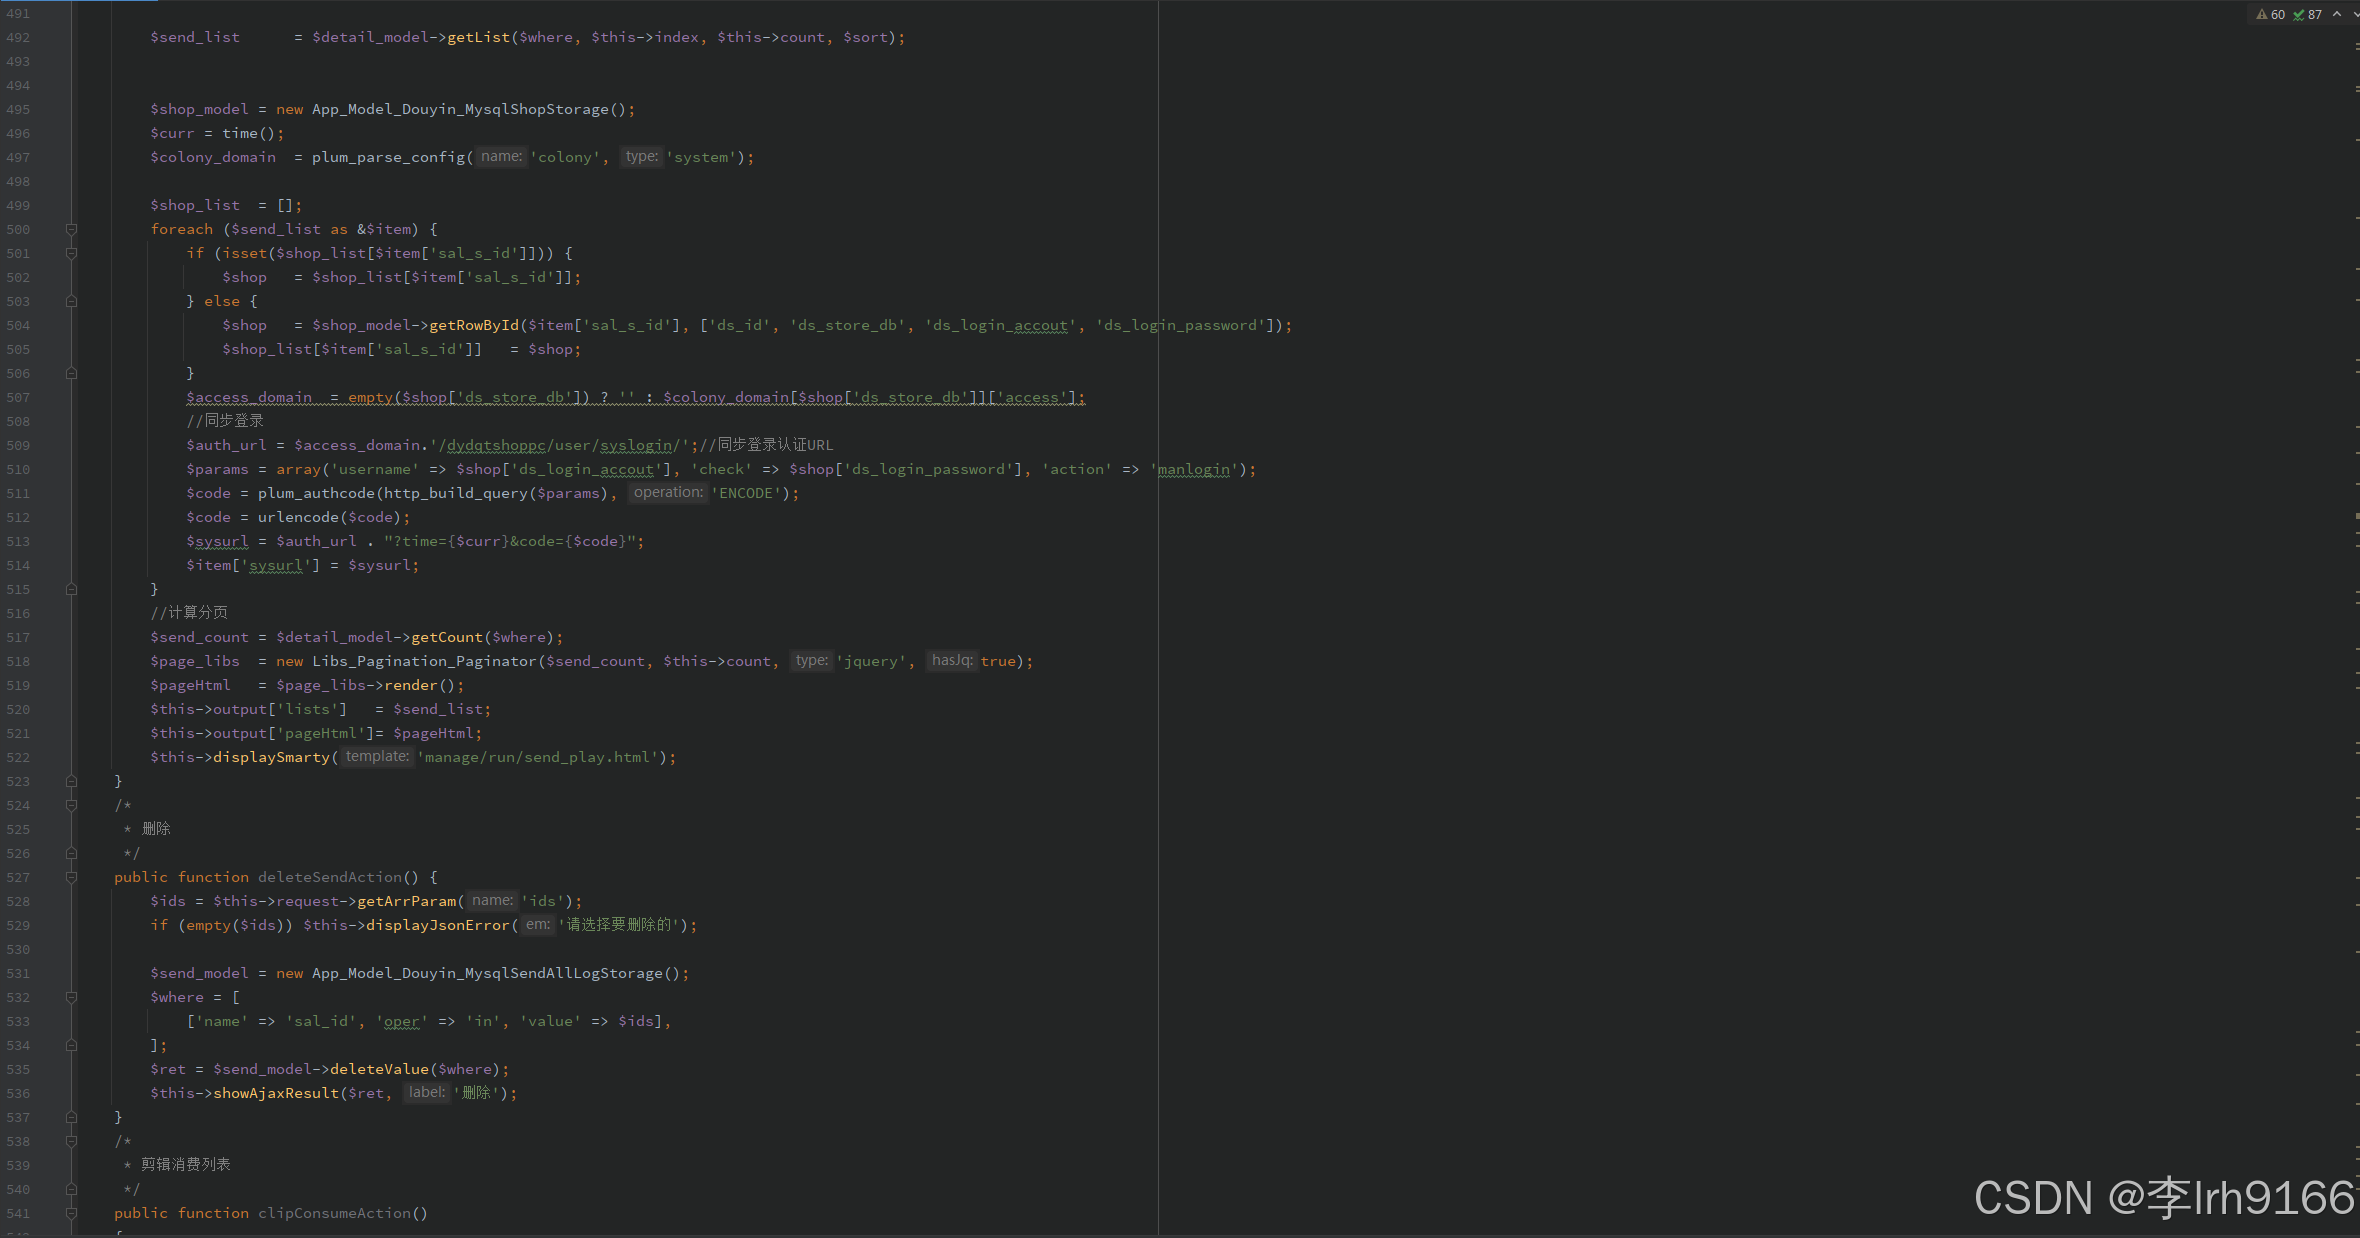This screenshot has width=2360, height=1238.
Task: Click line number 529 in the gutter
Action: click(18, 925)
